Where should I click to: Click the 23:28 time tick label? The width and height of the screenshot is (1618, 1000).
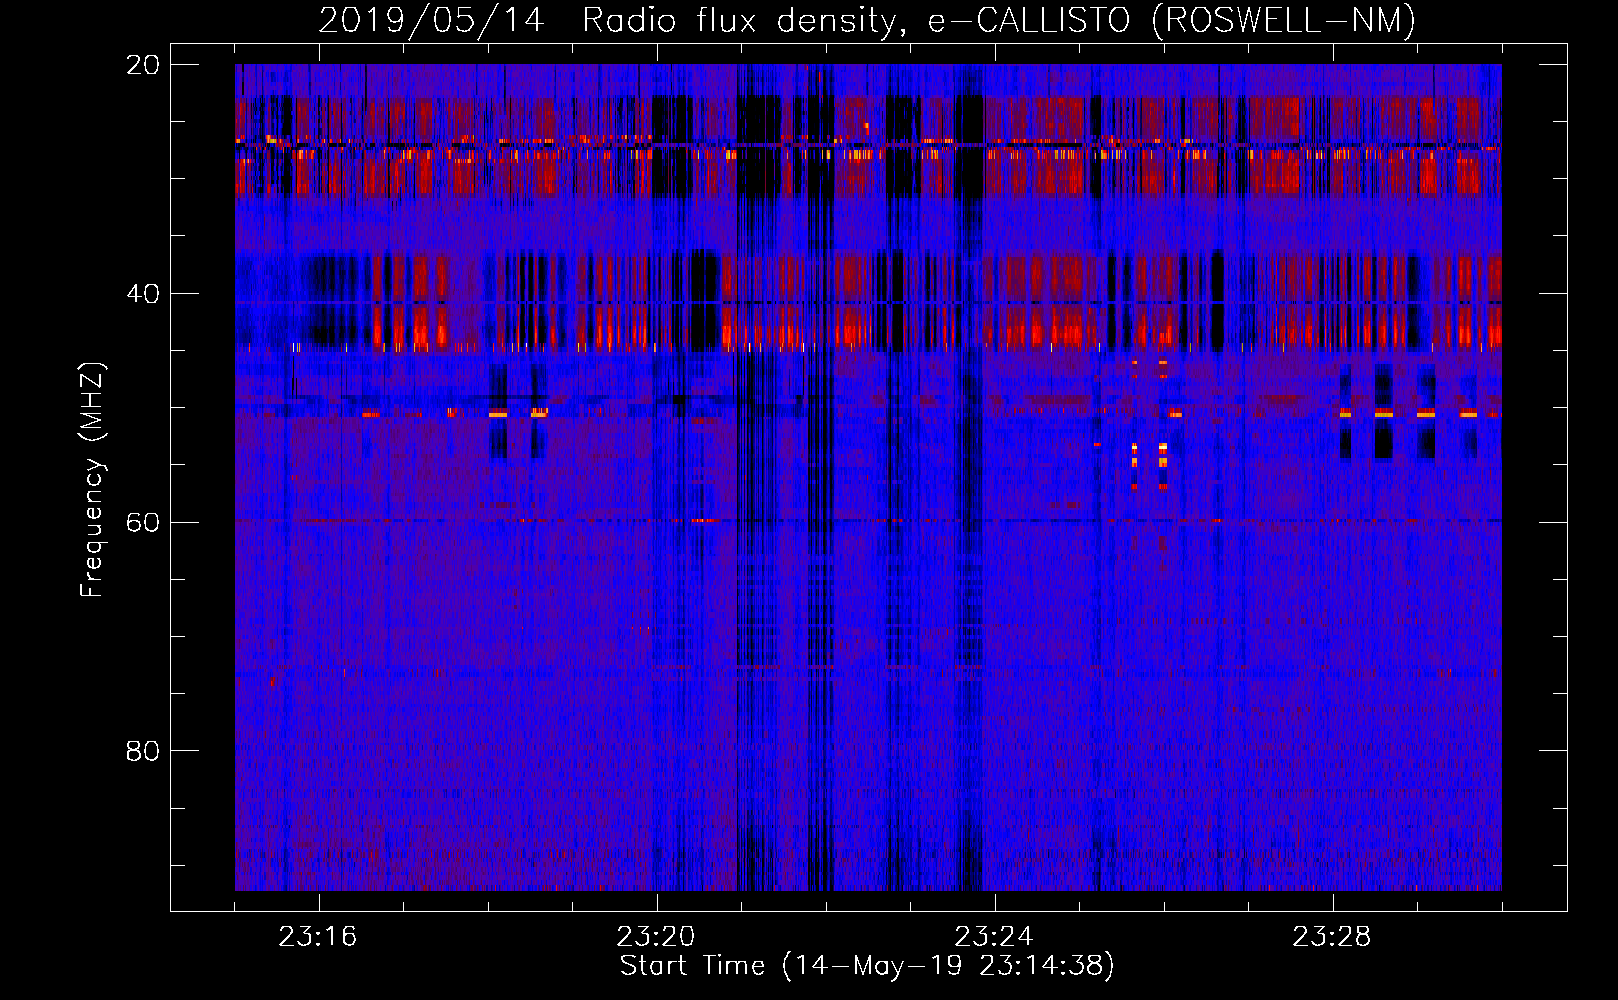pyautogui.click(x=1332, y=937)
